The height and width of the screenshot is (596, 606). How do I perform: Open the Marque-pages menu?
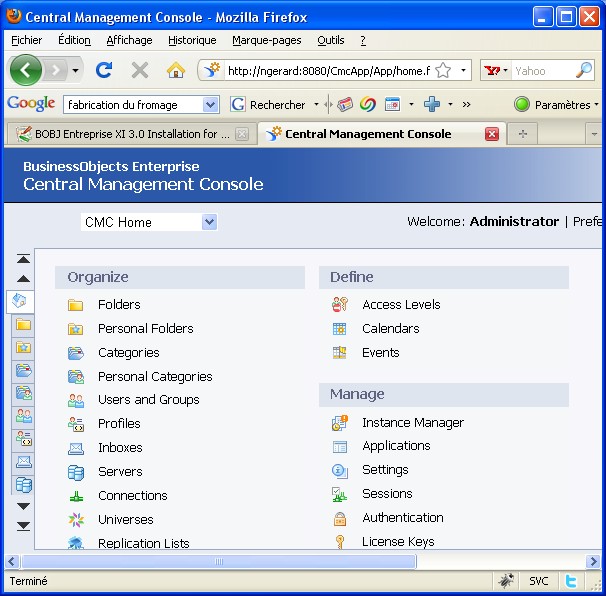[267, 40]
